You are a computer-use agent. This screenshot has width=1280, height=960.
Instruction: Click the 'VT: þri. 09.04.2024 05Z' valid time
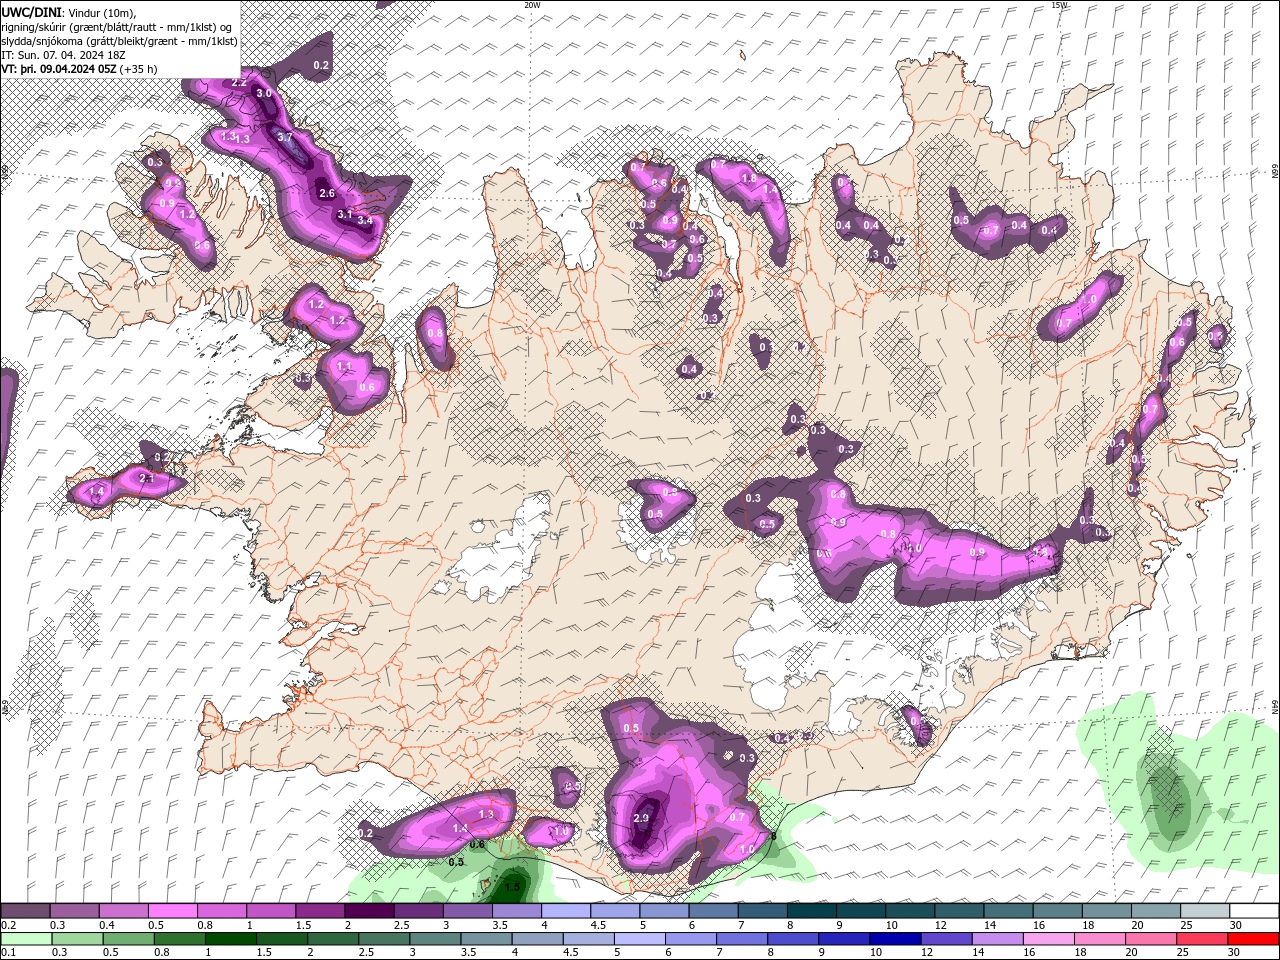coord(59,69)
